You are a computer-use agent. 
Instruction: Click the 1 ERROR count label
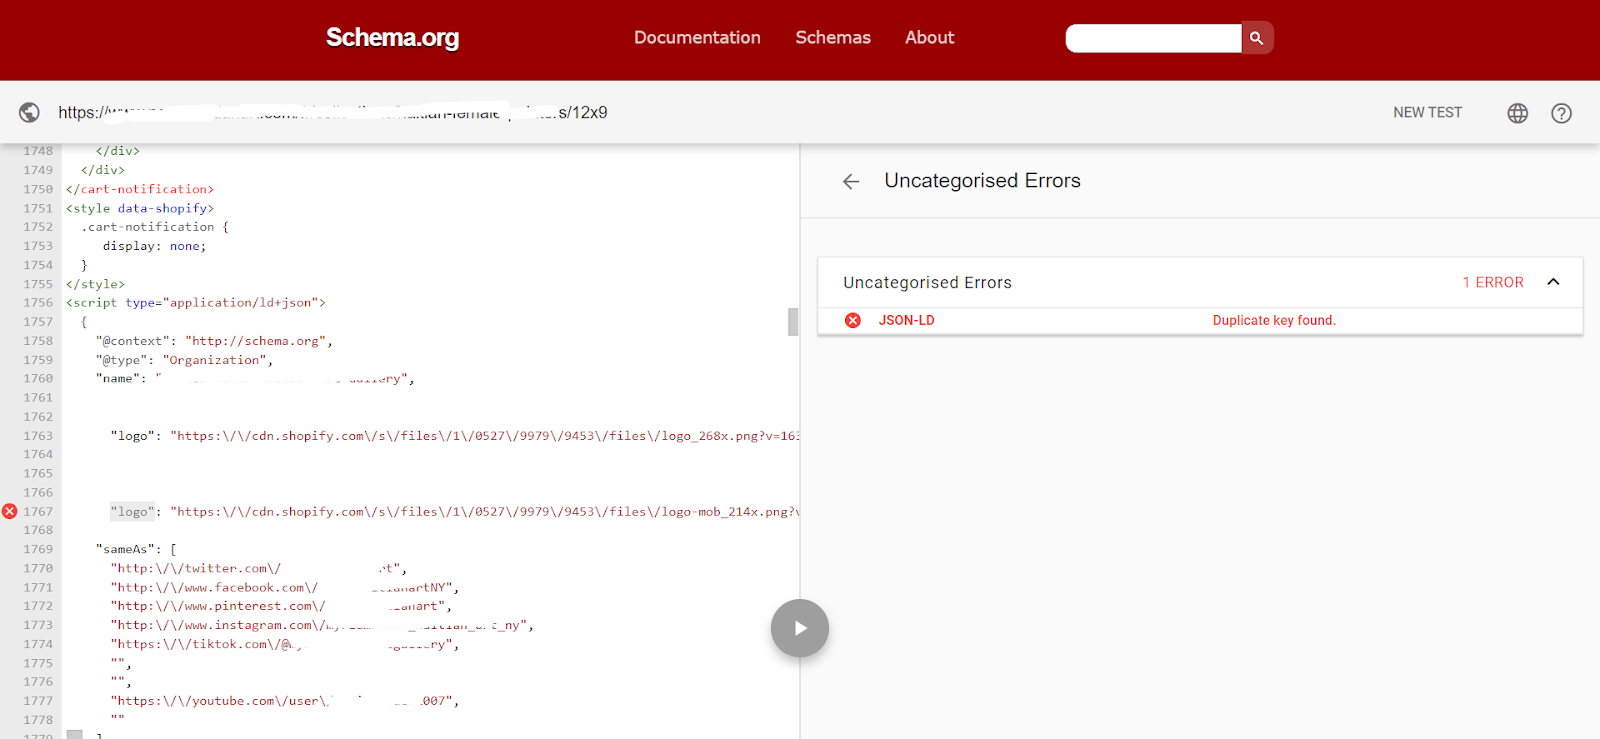click(x=1493, y=283)
